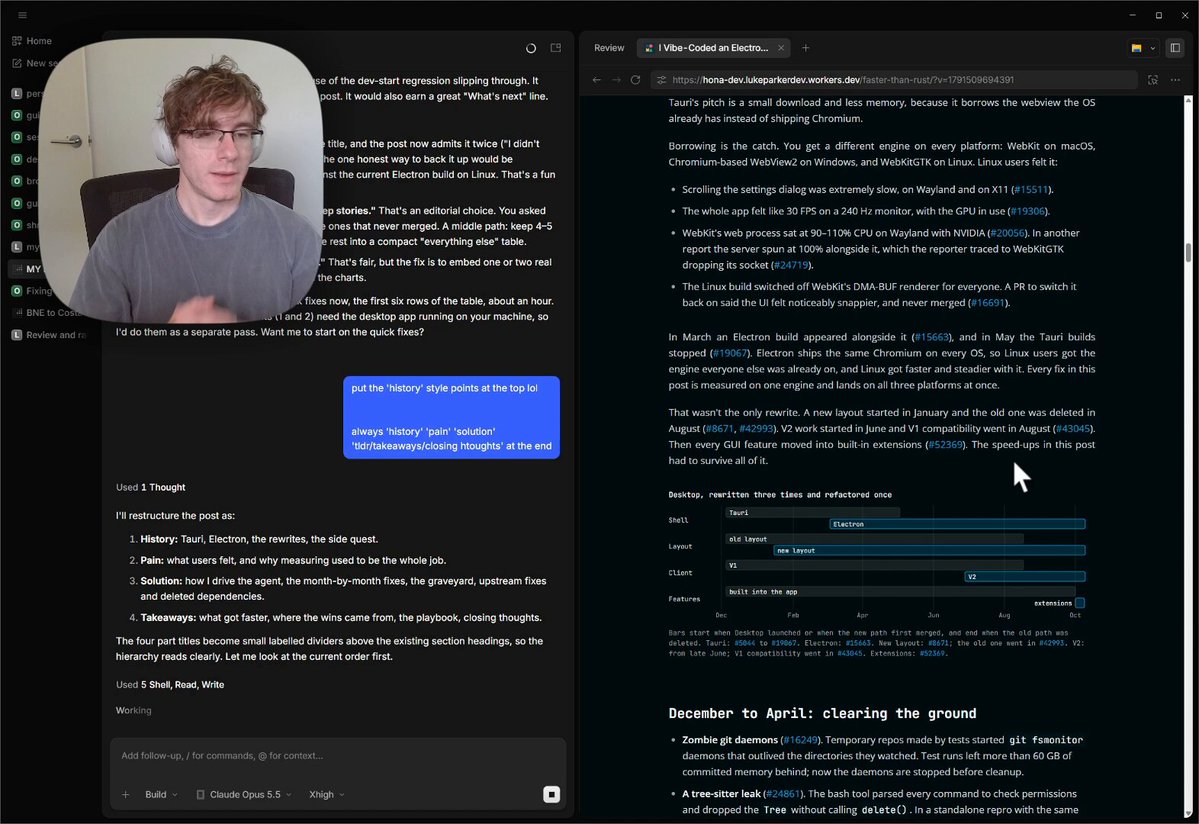
Task: Click the follow-up message input field
Action: pyautogui.click(x=338, y=756)
